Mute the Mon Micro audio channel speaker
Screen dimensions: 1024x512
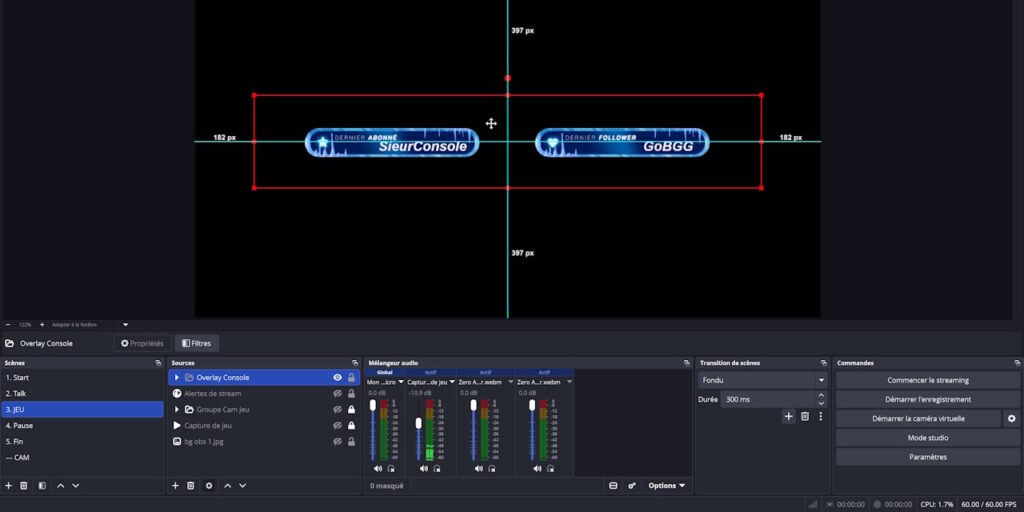click(378, 468)
